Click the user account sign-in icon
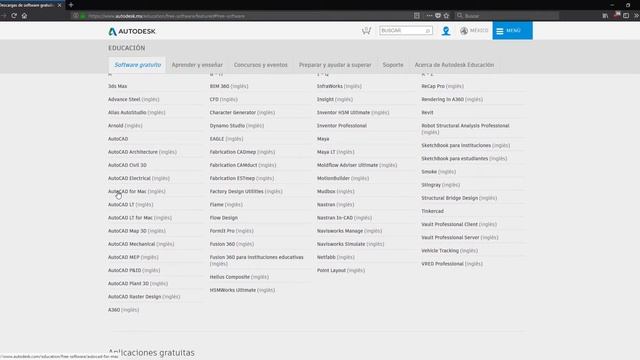The height and width of the screenshot is (360, 640). (x=446, y=31)
